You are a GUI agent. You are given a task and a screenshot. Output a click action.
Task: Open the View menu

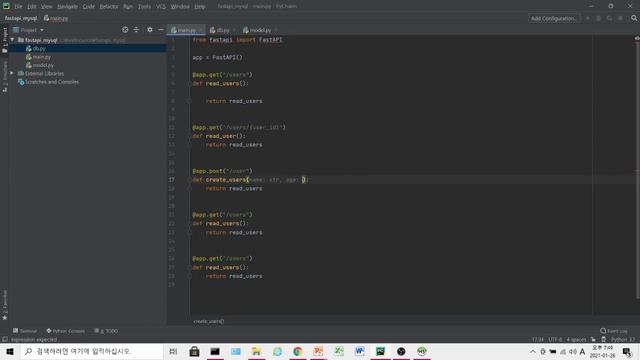coord(47,7)
